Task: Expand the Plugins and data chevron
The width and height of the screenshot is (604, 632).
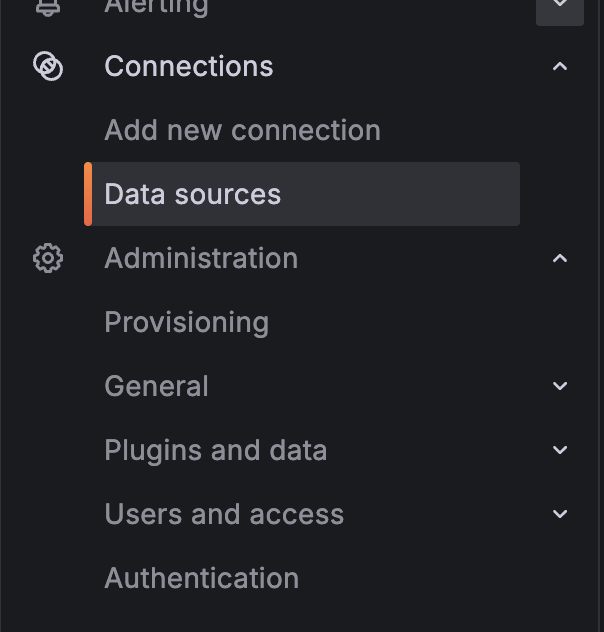Action: 560,450
